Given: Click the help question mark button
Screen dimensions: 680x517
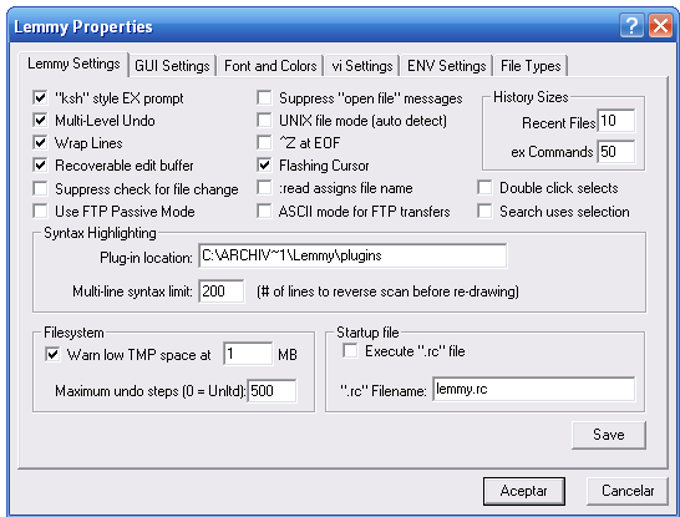Looking at the screenshot, I should pos(631,26).
